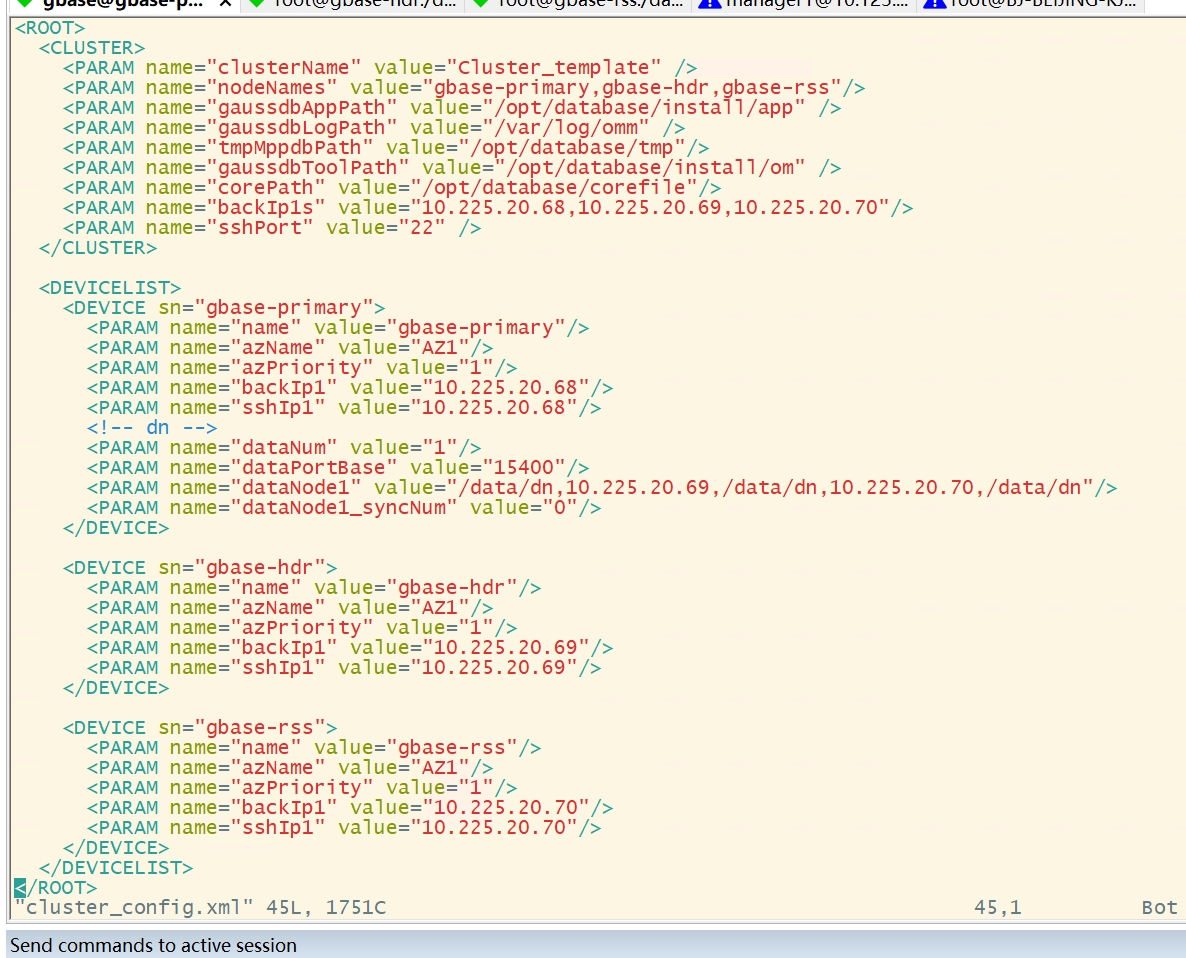The width and height of the screenshot is (1186, 958).
Task: Click the azPriority line under gbase-hdr device
Action: point(302,628)
